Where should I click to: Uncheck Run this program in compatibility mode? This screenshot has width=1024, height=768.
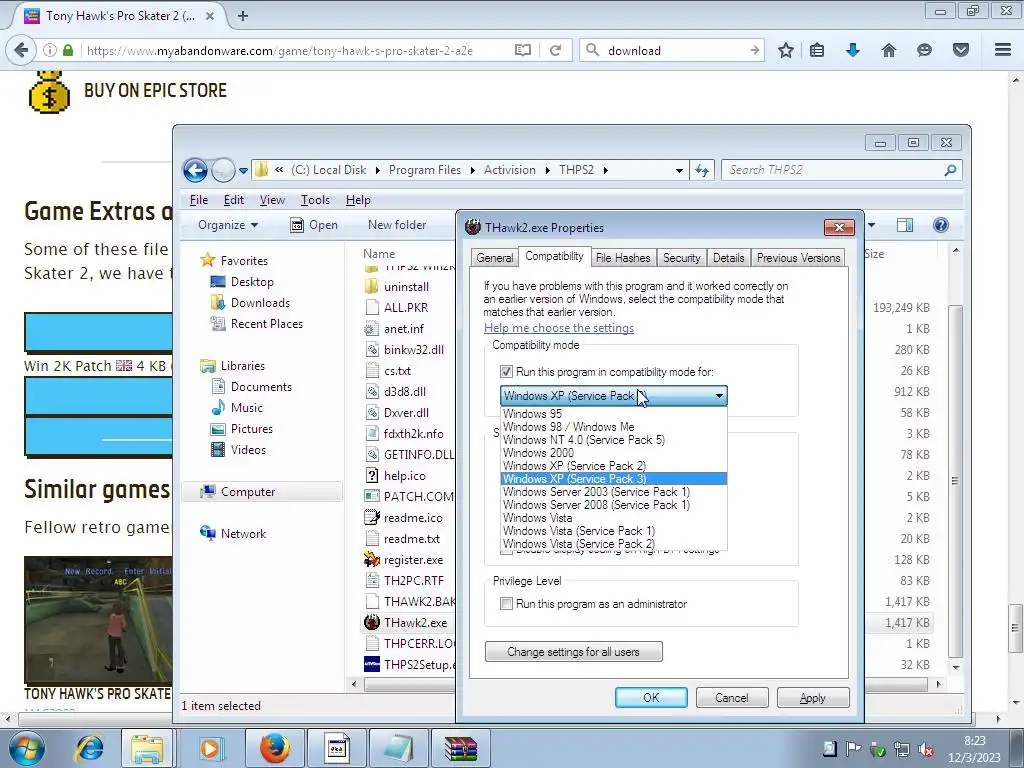pyautogui.click(x=506, y=372)
